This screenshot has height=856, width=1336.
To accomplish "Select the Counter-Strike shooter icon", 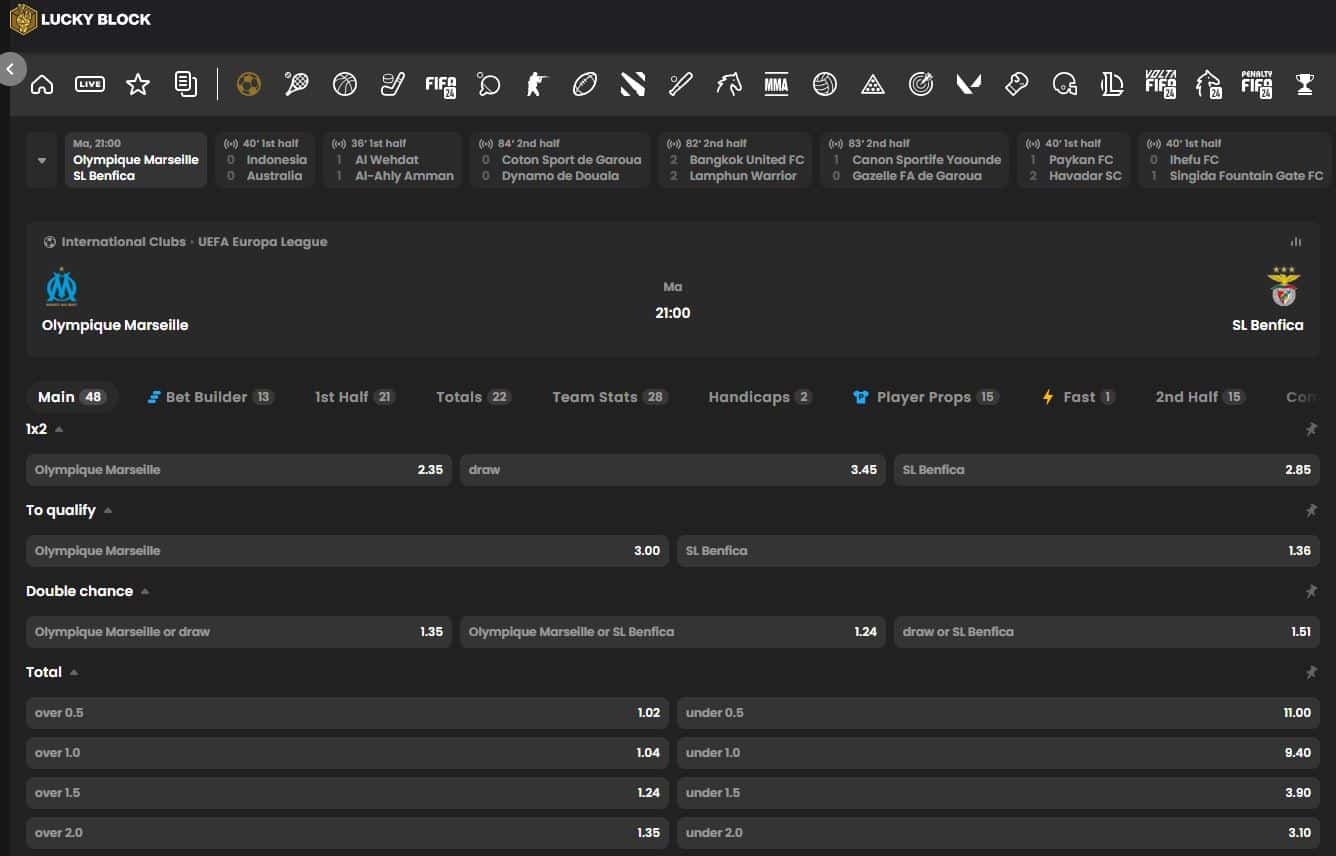I will pos(537,84).
